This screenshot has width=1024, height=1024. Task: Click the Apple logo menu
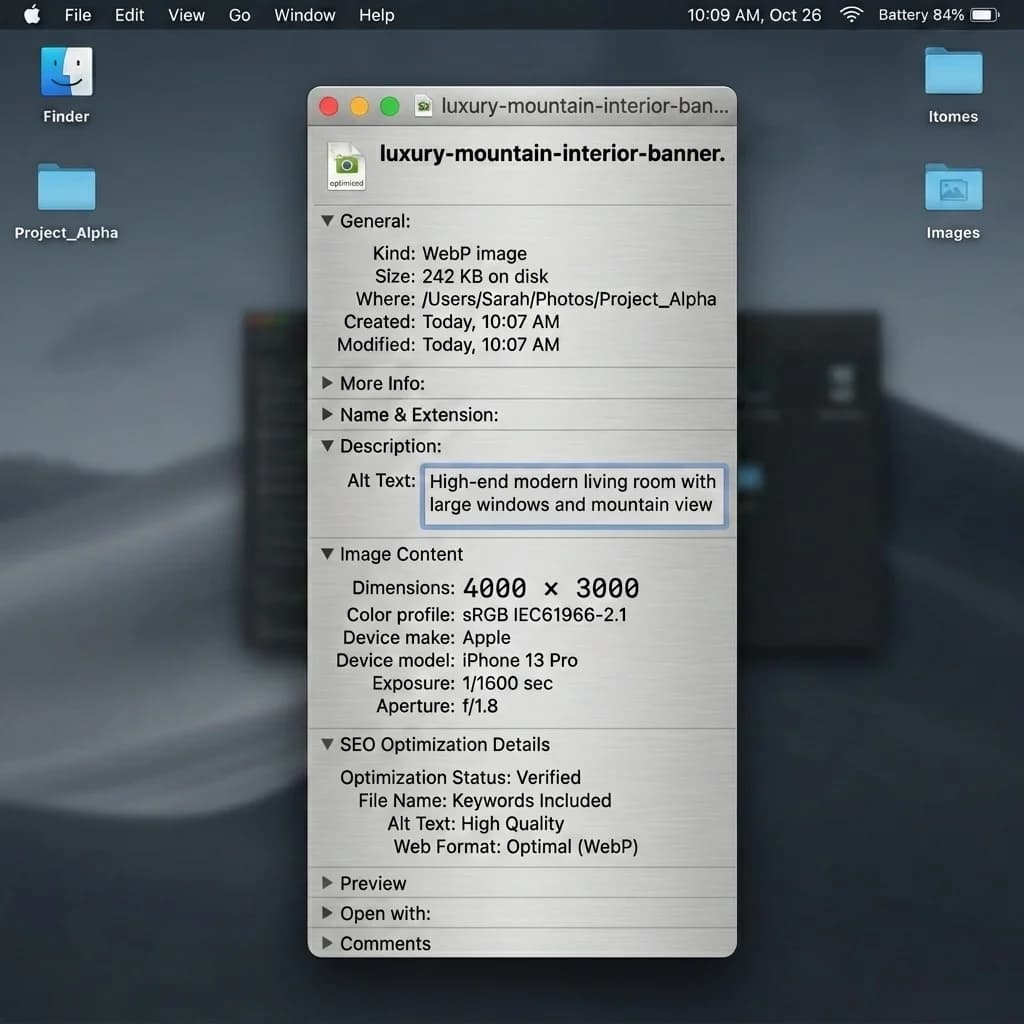[x=32, y=14]
